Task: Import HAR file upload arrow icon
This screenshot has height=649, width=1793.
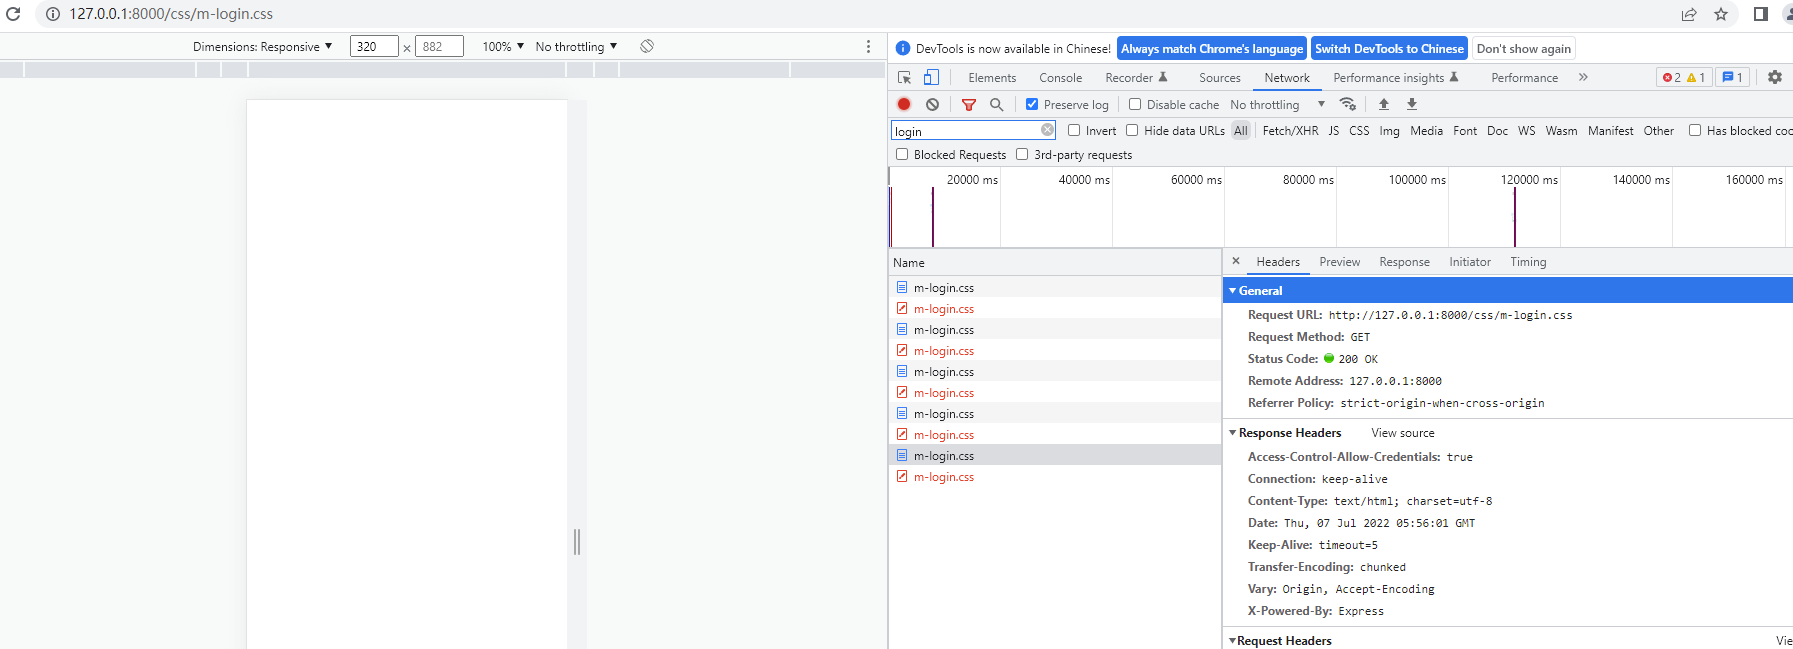Action: pyautogui.click(x=1384, y=104)
